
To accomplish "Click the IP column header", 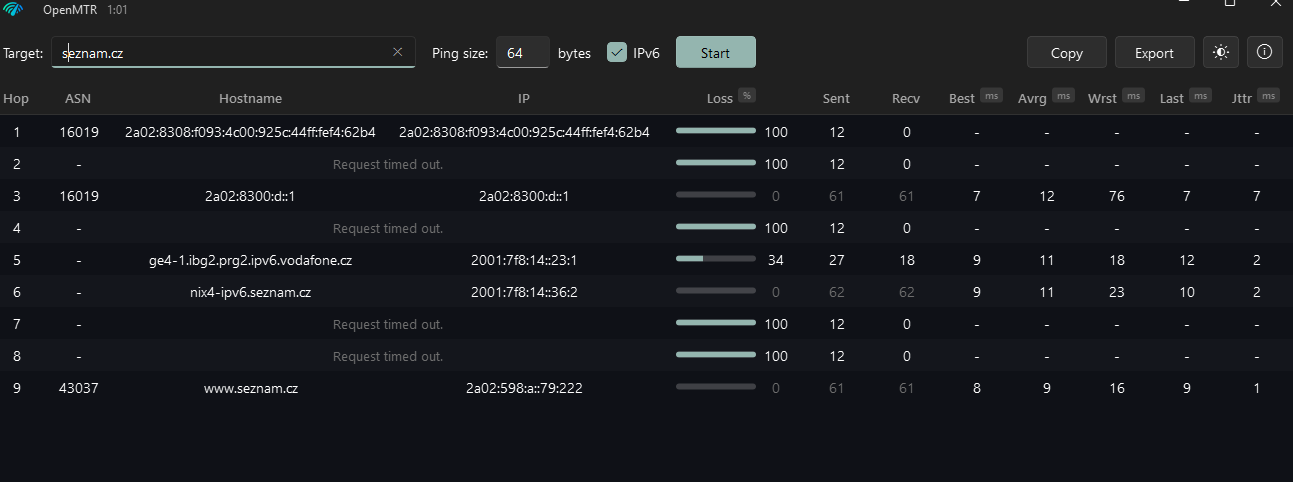I will point(524,98).
